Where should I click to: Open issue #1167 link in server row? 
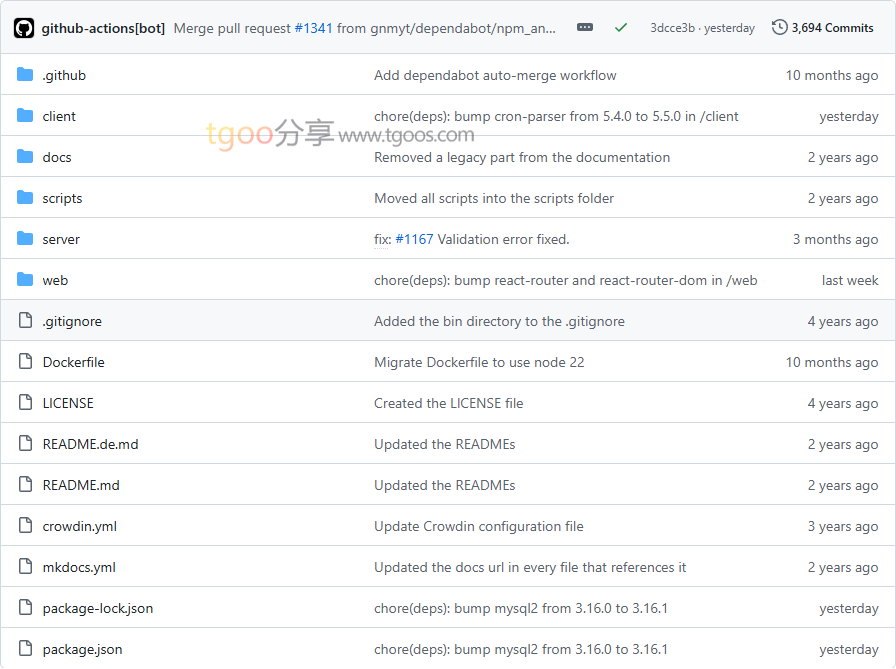[414, 239]
